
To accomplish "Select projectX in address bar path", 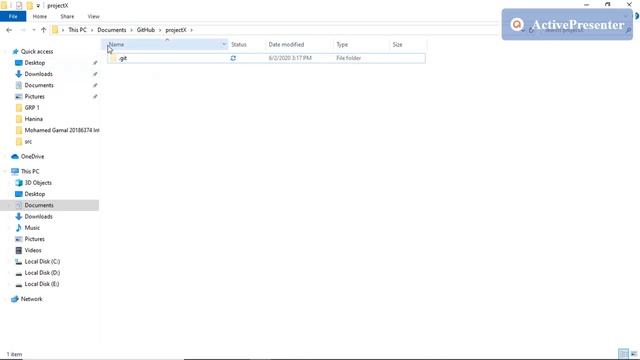I will (176, 30).
